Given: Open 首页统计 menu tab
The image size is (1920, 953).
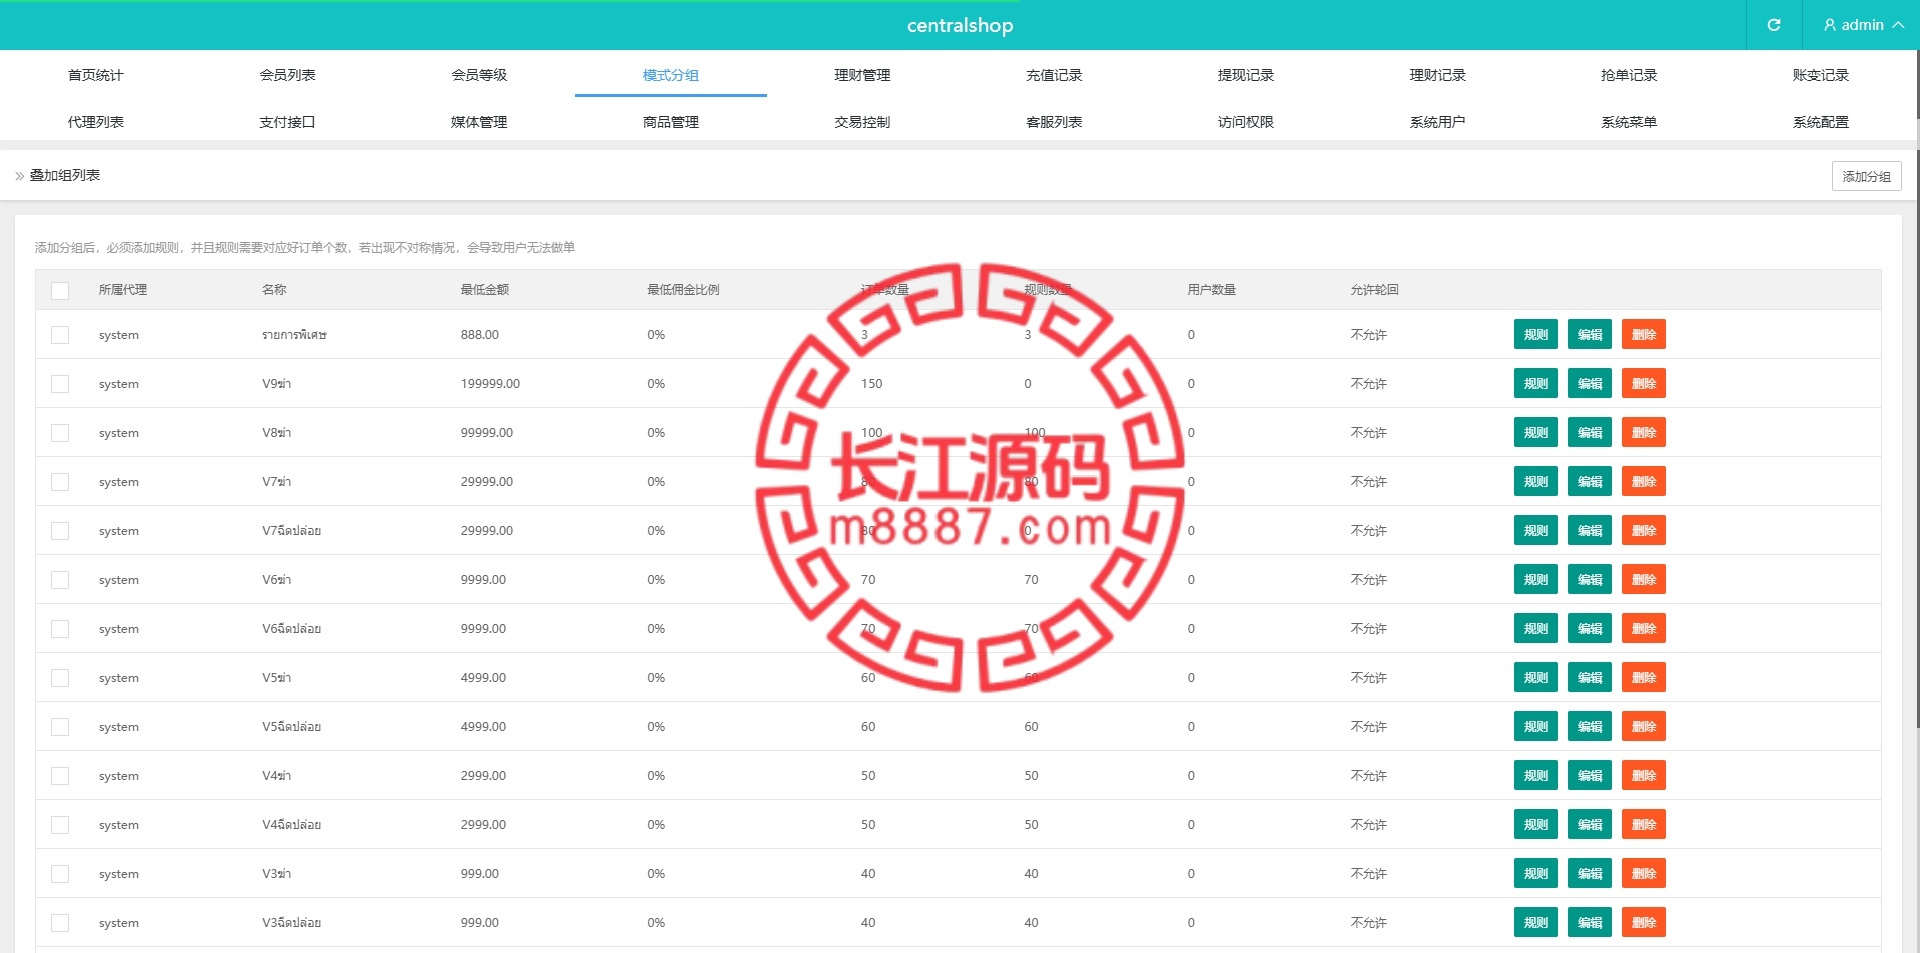Looking at the screenshot, I should (x=96, y=75).
